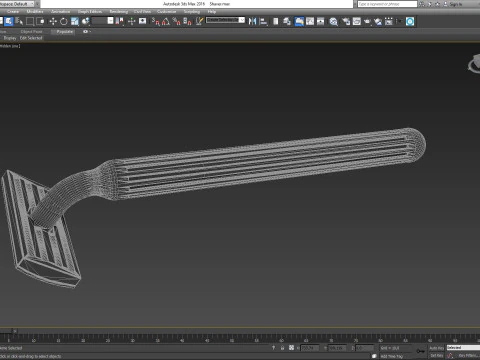480x360 pixels.
Task: Click Render Production teapot icon
Action: point(367,21)
